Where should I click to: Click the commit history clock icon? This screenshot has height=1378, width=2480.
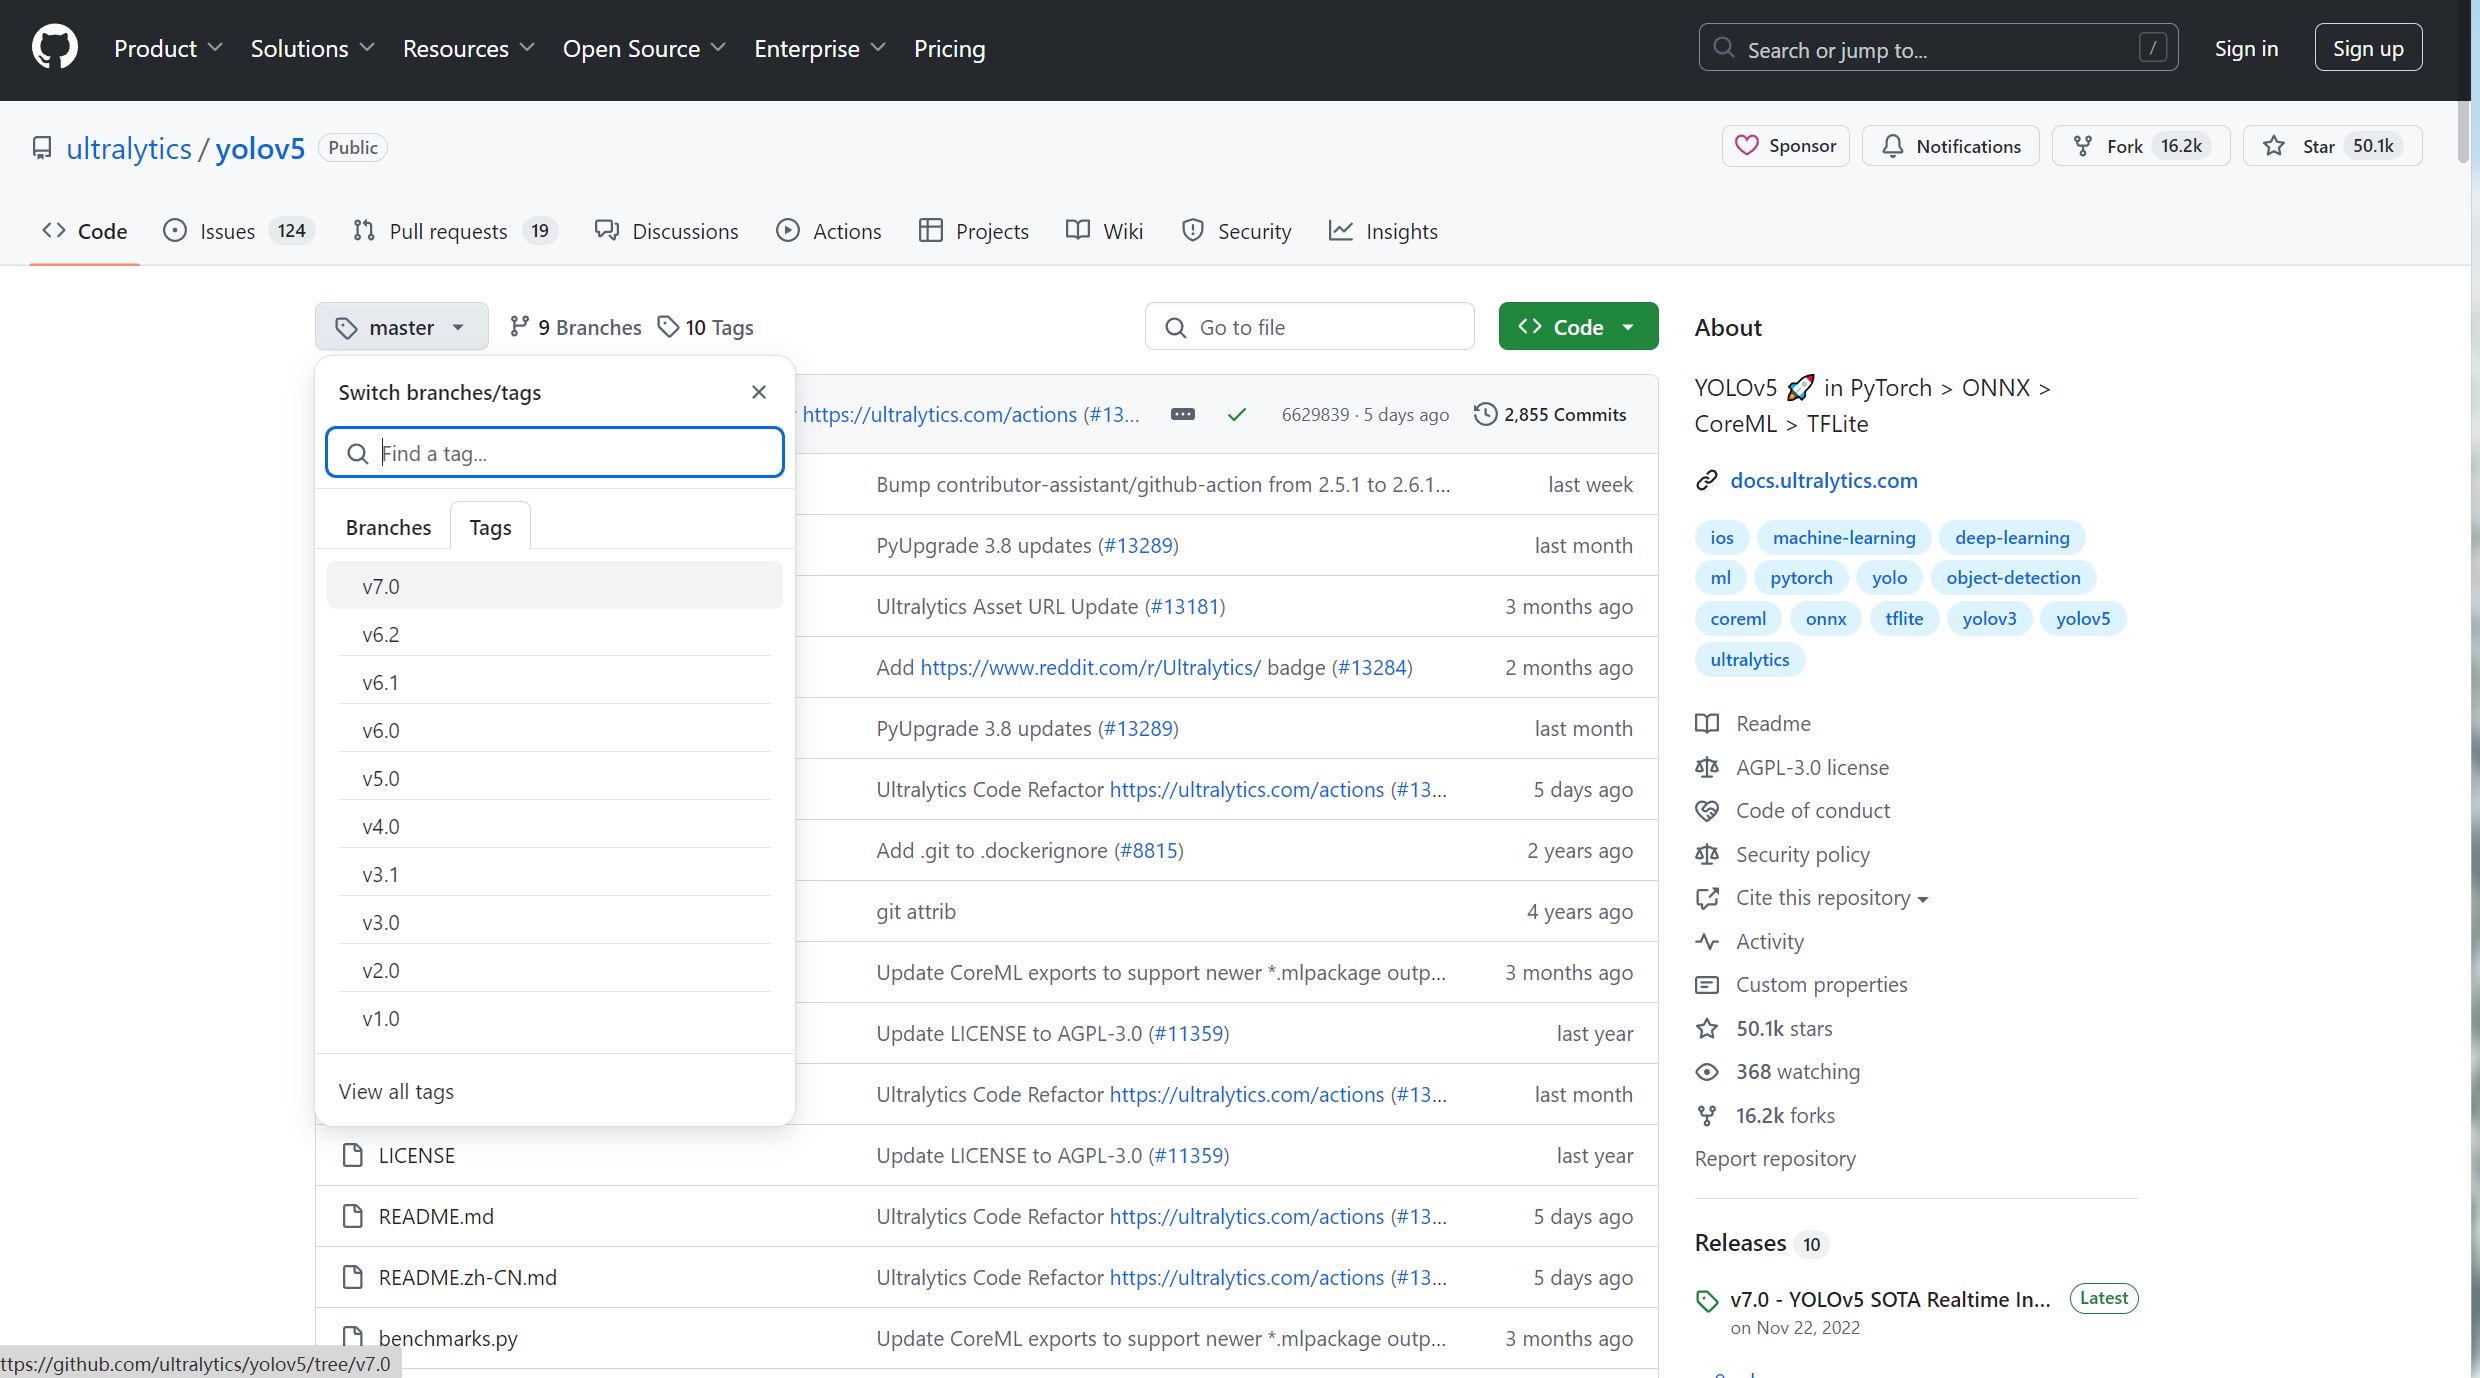tap(1485, 414)
